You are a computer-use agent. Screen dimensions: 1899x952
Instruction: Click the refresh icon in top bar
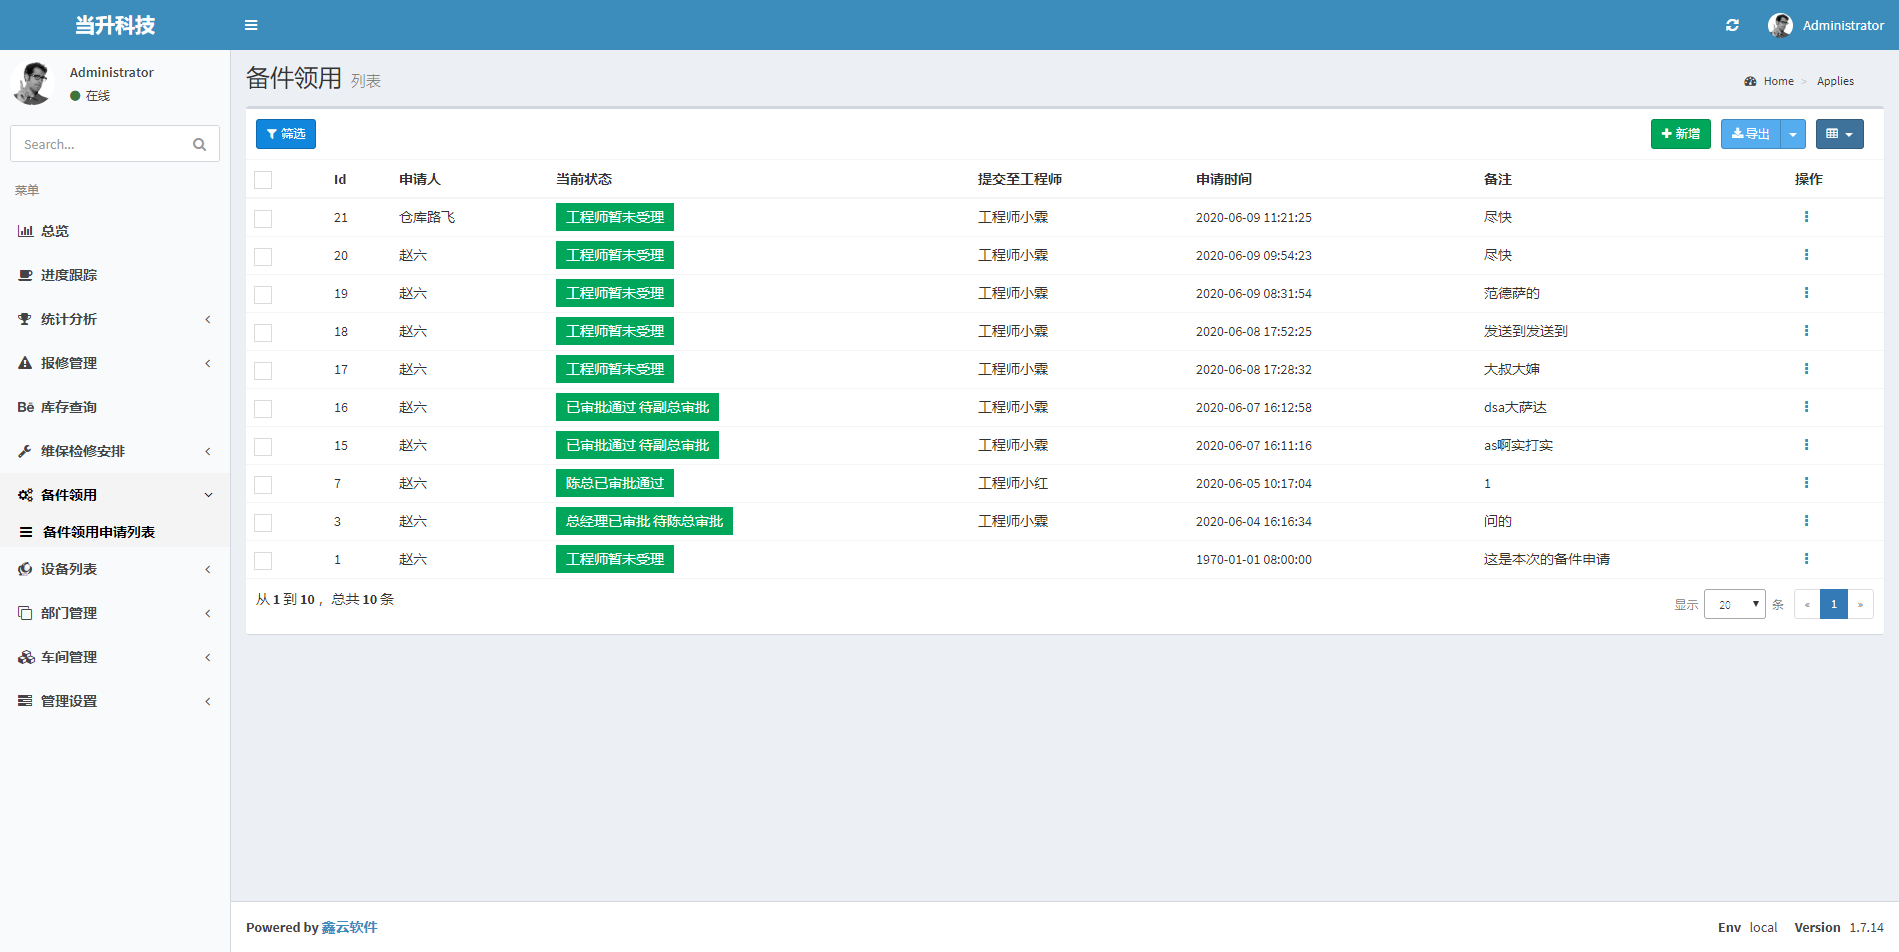(x=1732, y=25)
